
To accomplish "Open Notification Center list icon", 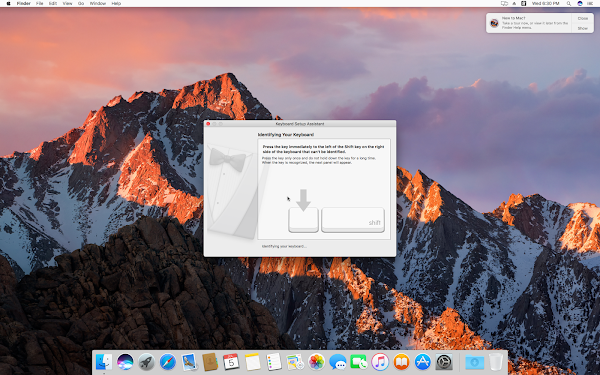I will (590, 3).
